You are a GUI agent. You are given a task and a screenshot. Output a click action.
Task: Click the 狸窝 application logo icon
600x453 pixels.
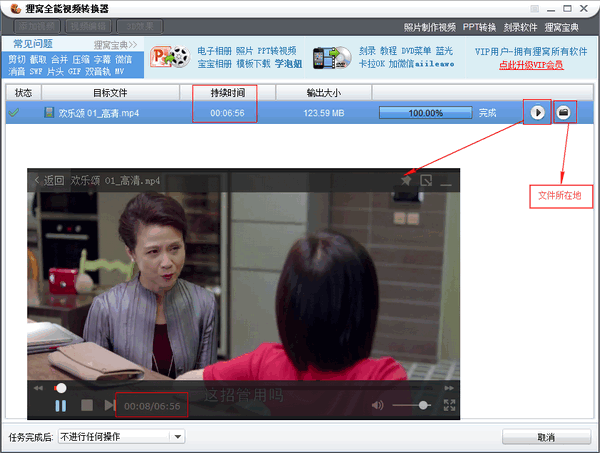15,8
